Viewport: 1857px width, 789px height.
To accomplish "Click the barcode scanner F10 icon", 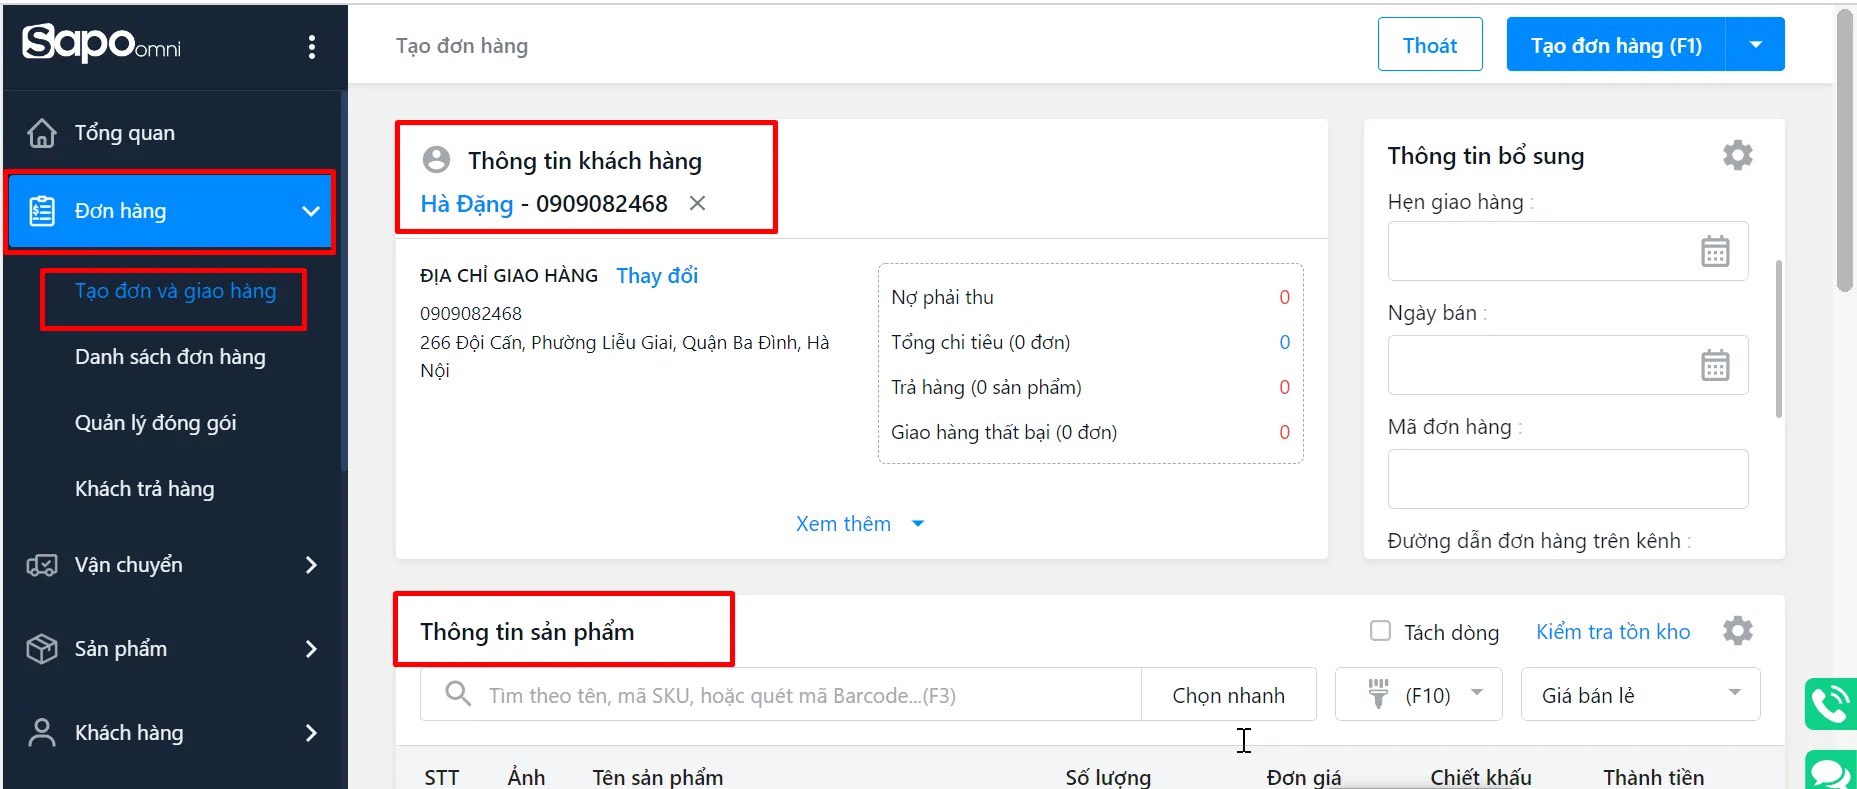I will coord(1379,693).
